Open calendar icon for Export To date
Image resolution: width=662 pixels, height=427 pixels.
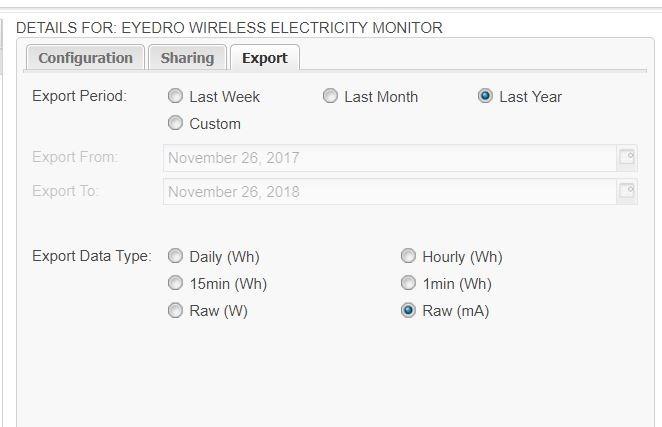(627, 191)
